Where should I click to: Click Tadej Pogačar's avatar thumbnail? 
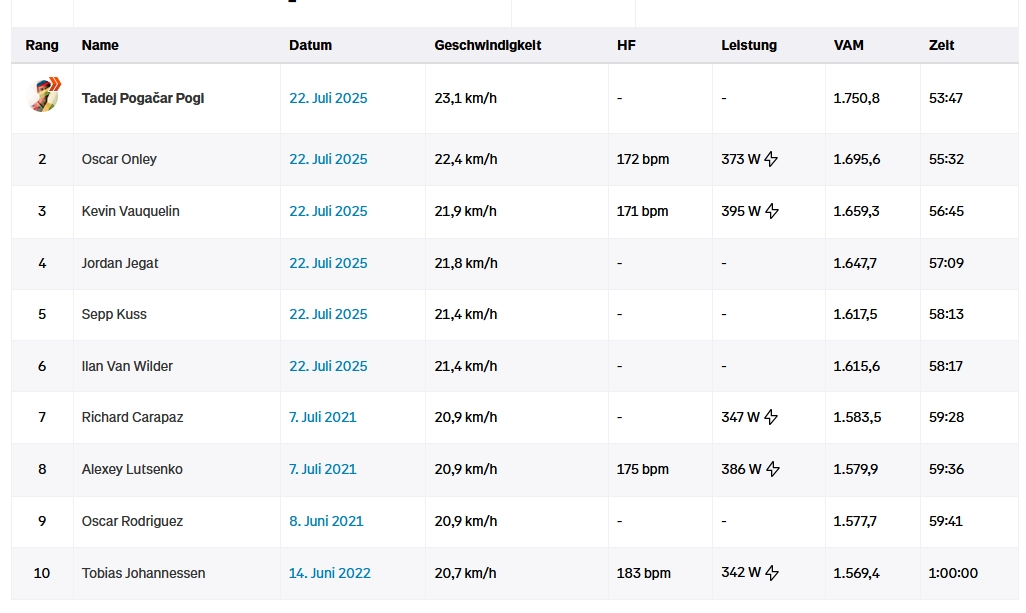42,95
